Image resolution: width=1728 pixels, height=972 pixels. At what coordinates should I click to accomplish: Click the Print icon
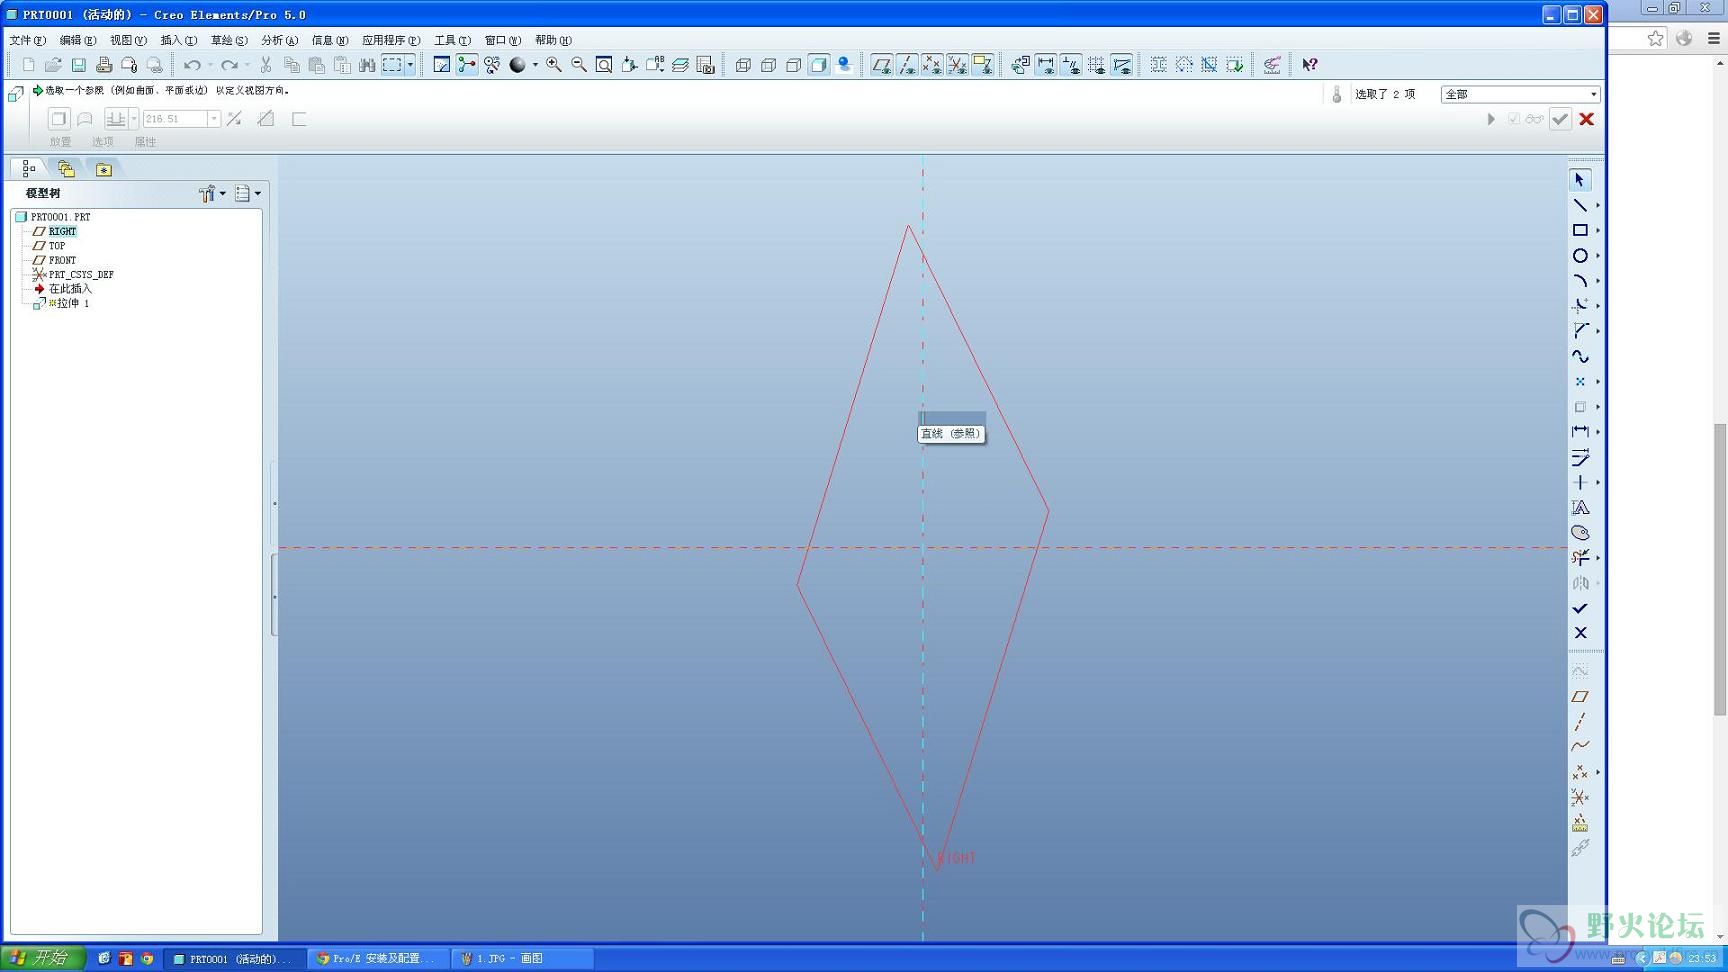(x=104, y=65)
